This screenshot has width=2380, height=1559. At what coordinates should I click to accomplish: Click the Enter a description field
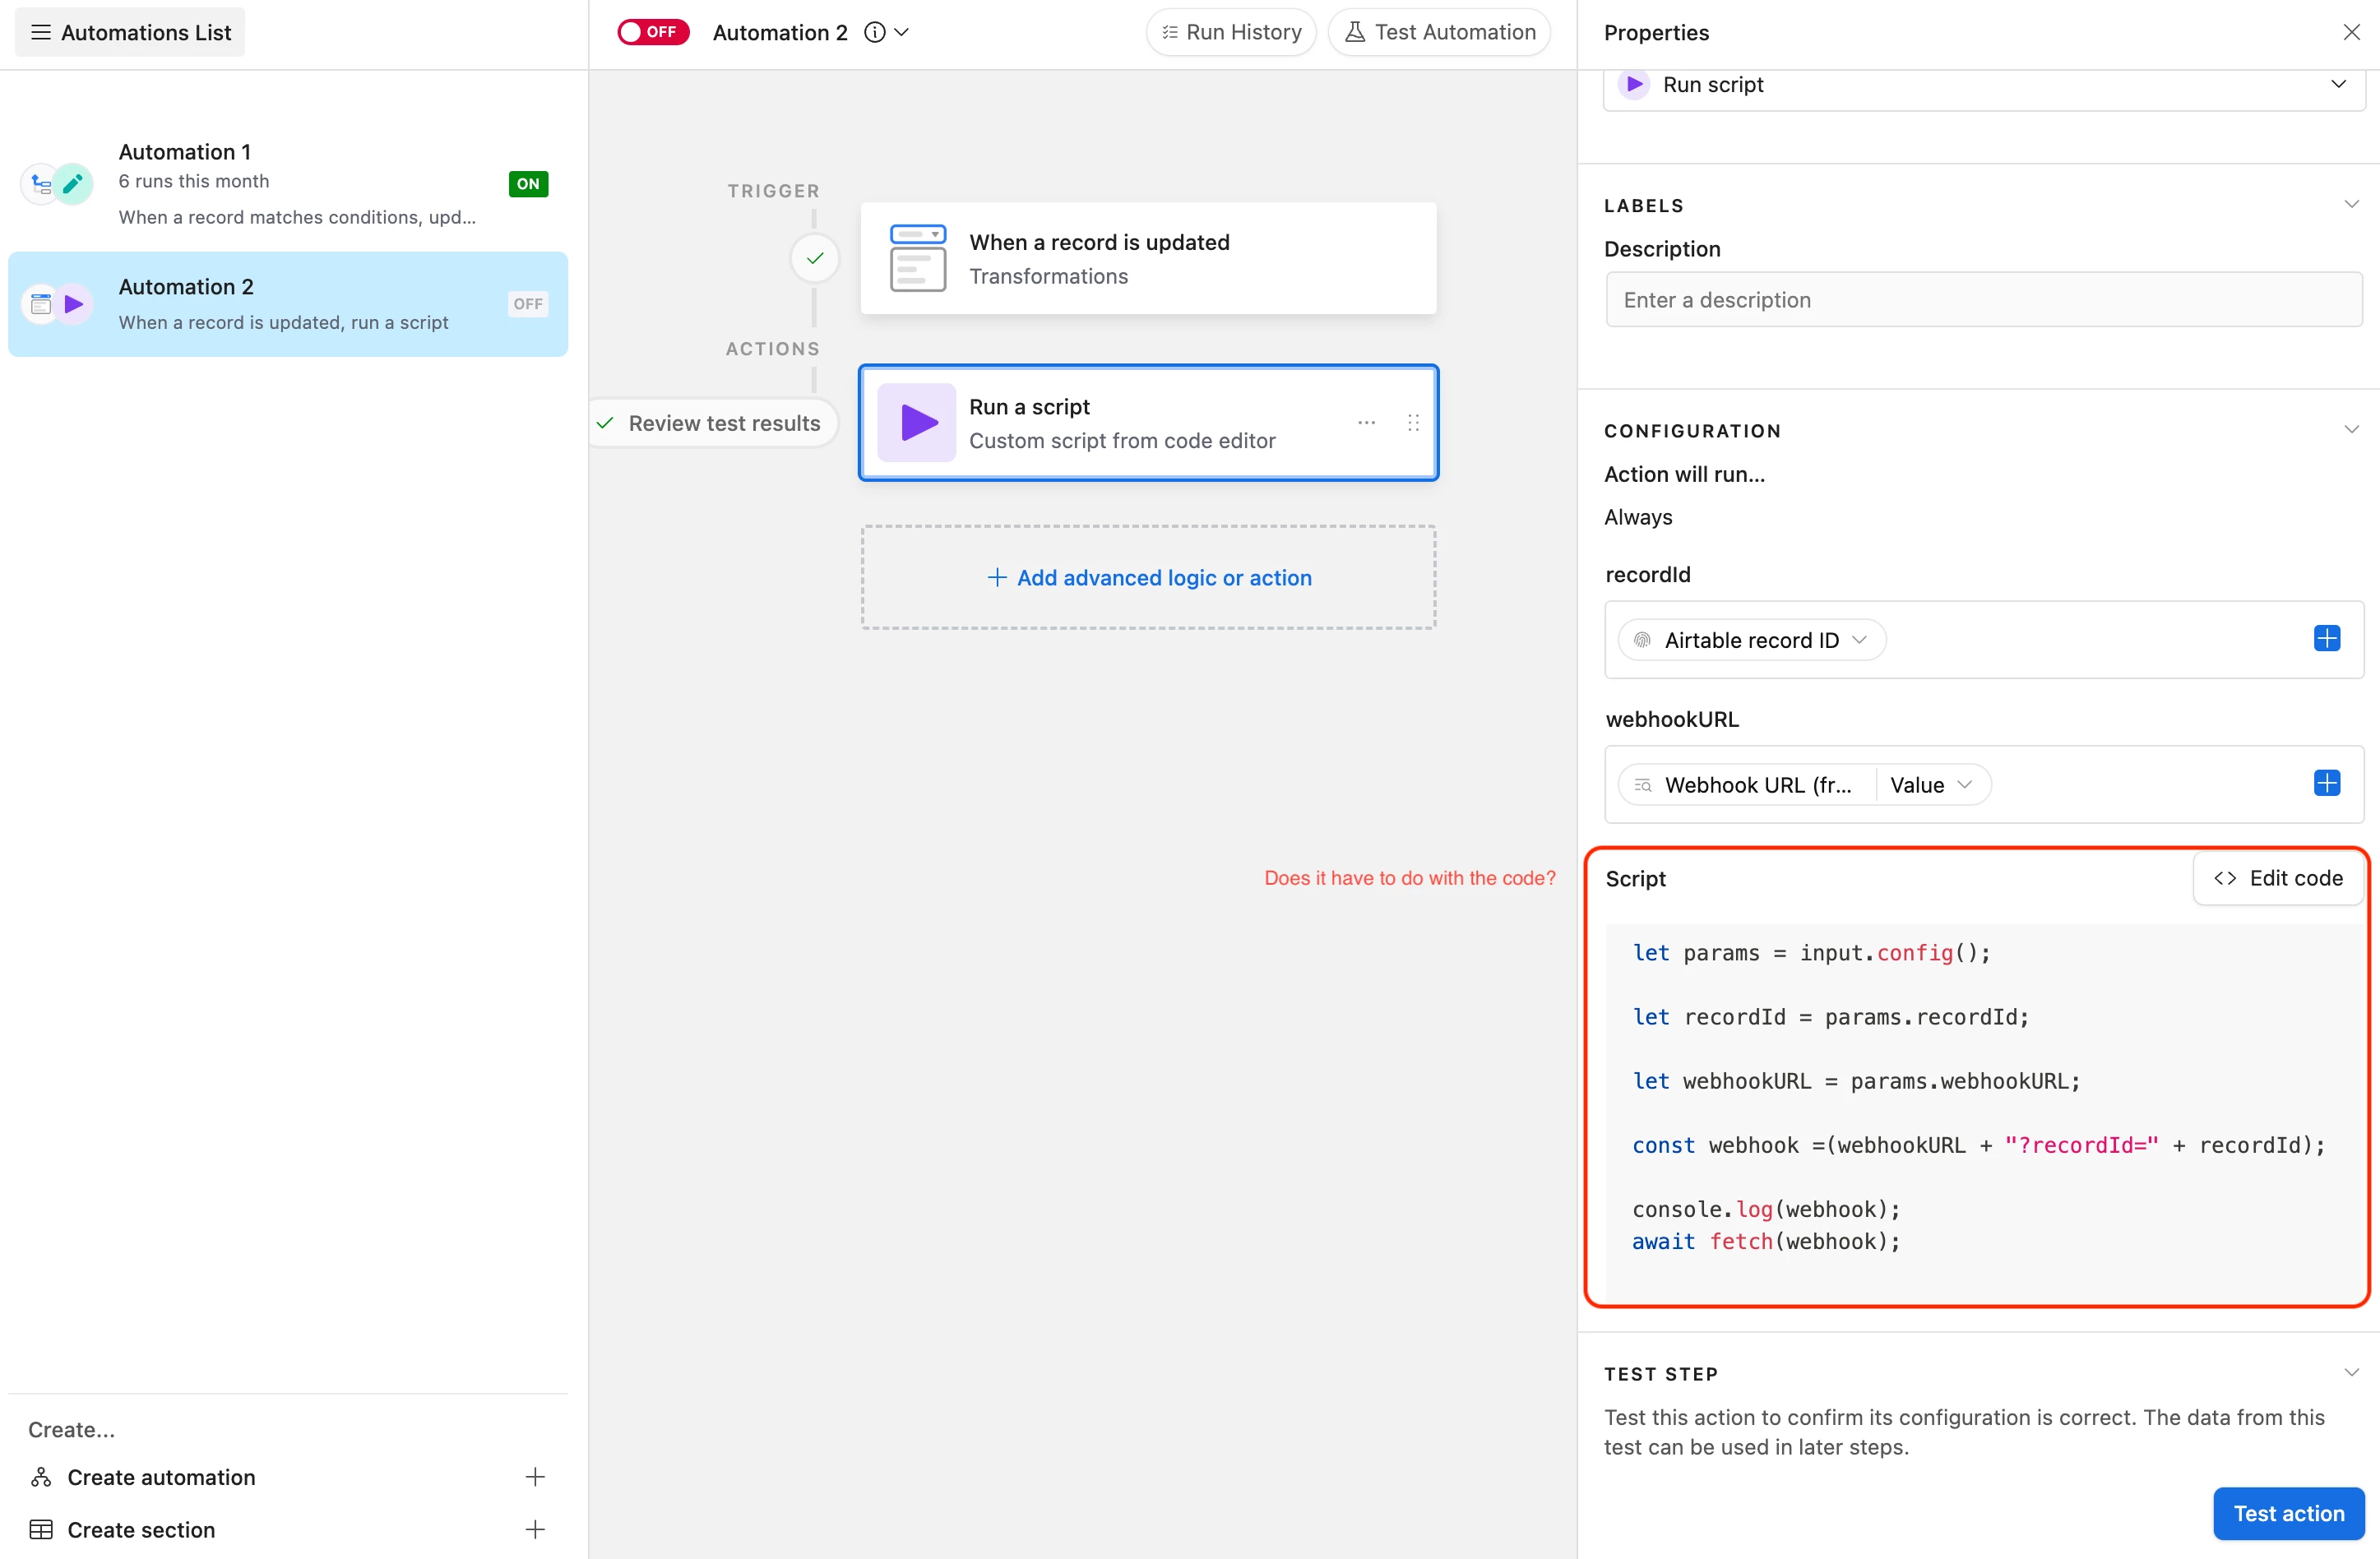[x=1983, y=300]
